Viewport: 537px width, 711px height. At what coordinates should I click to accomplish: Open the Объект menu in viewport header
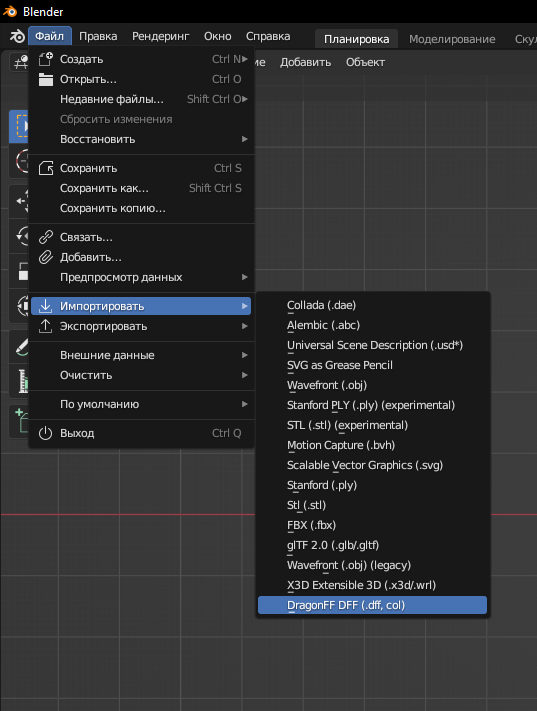point(365,62)
